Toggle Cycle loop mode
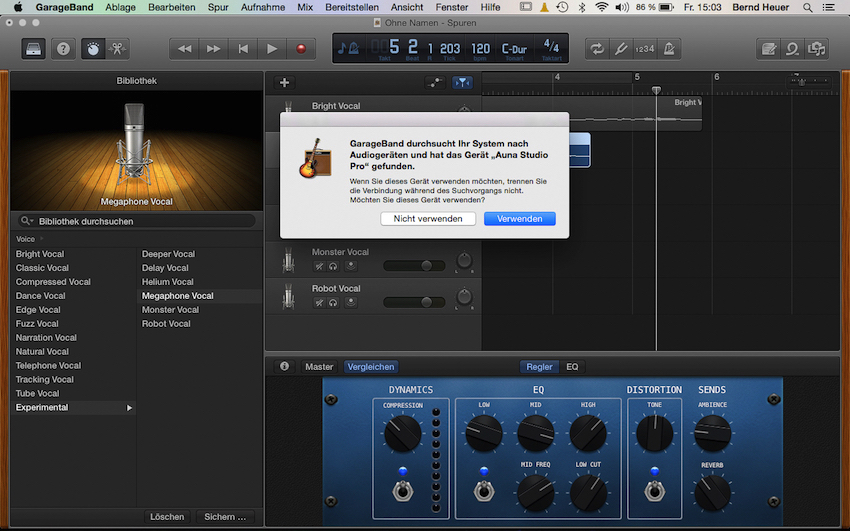Viewport: 850px width, 531px height. 597,49
